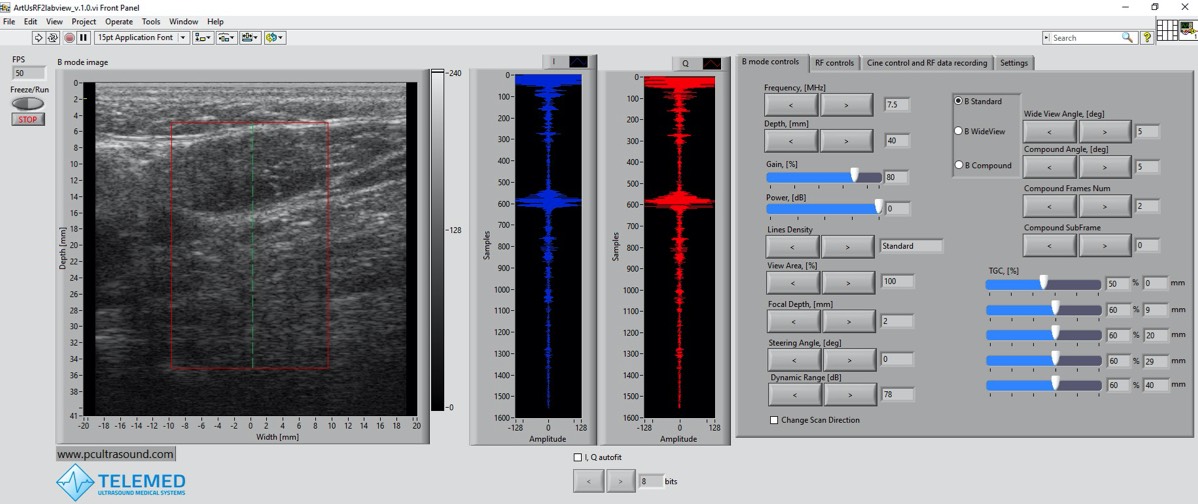
Task: Increase Wide View Angle with the > button
Action: [x=1105, y=131]
